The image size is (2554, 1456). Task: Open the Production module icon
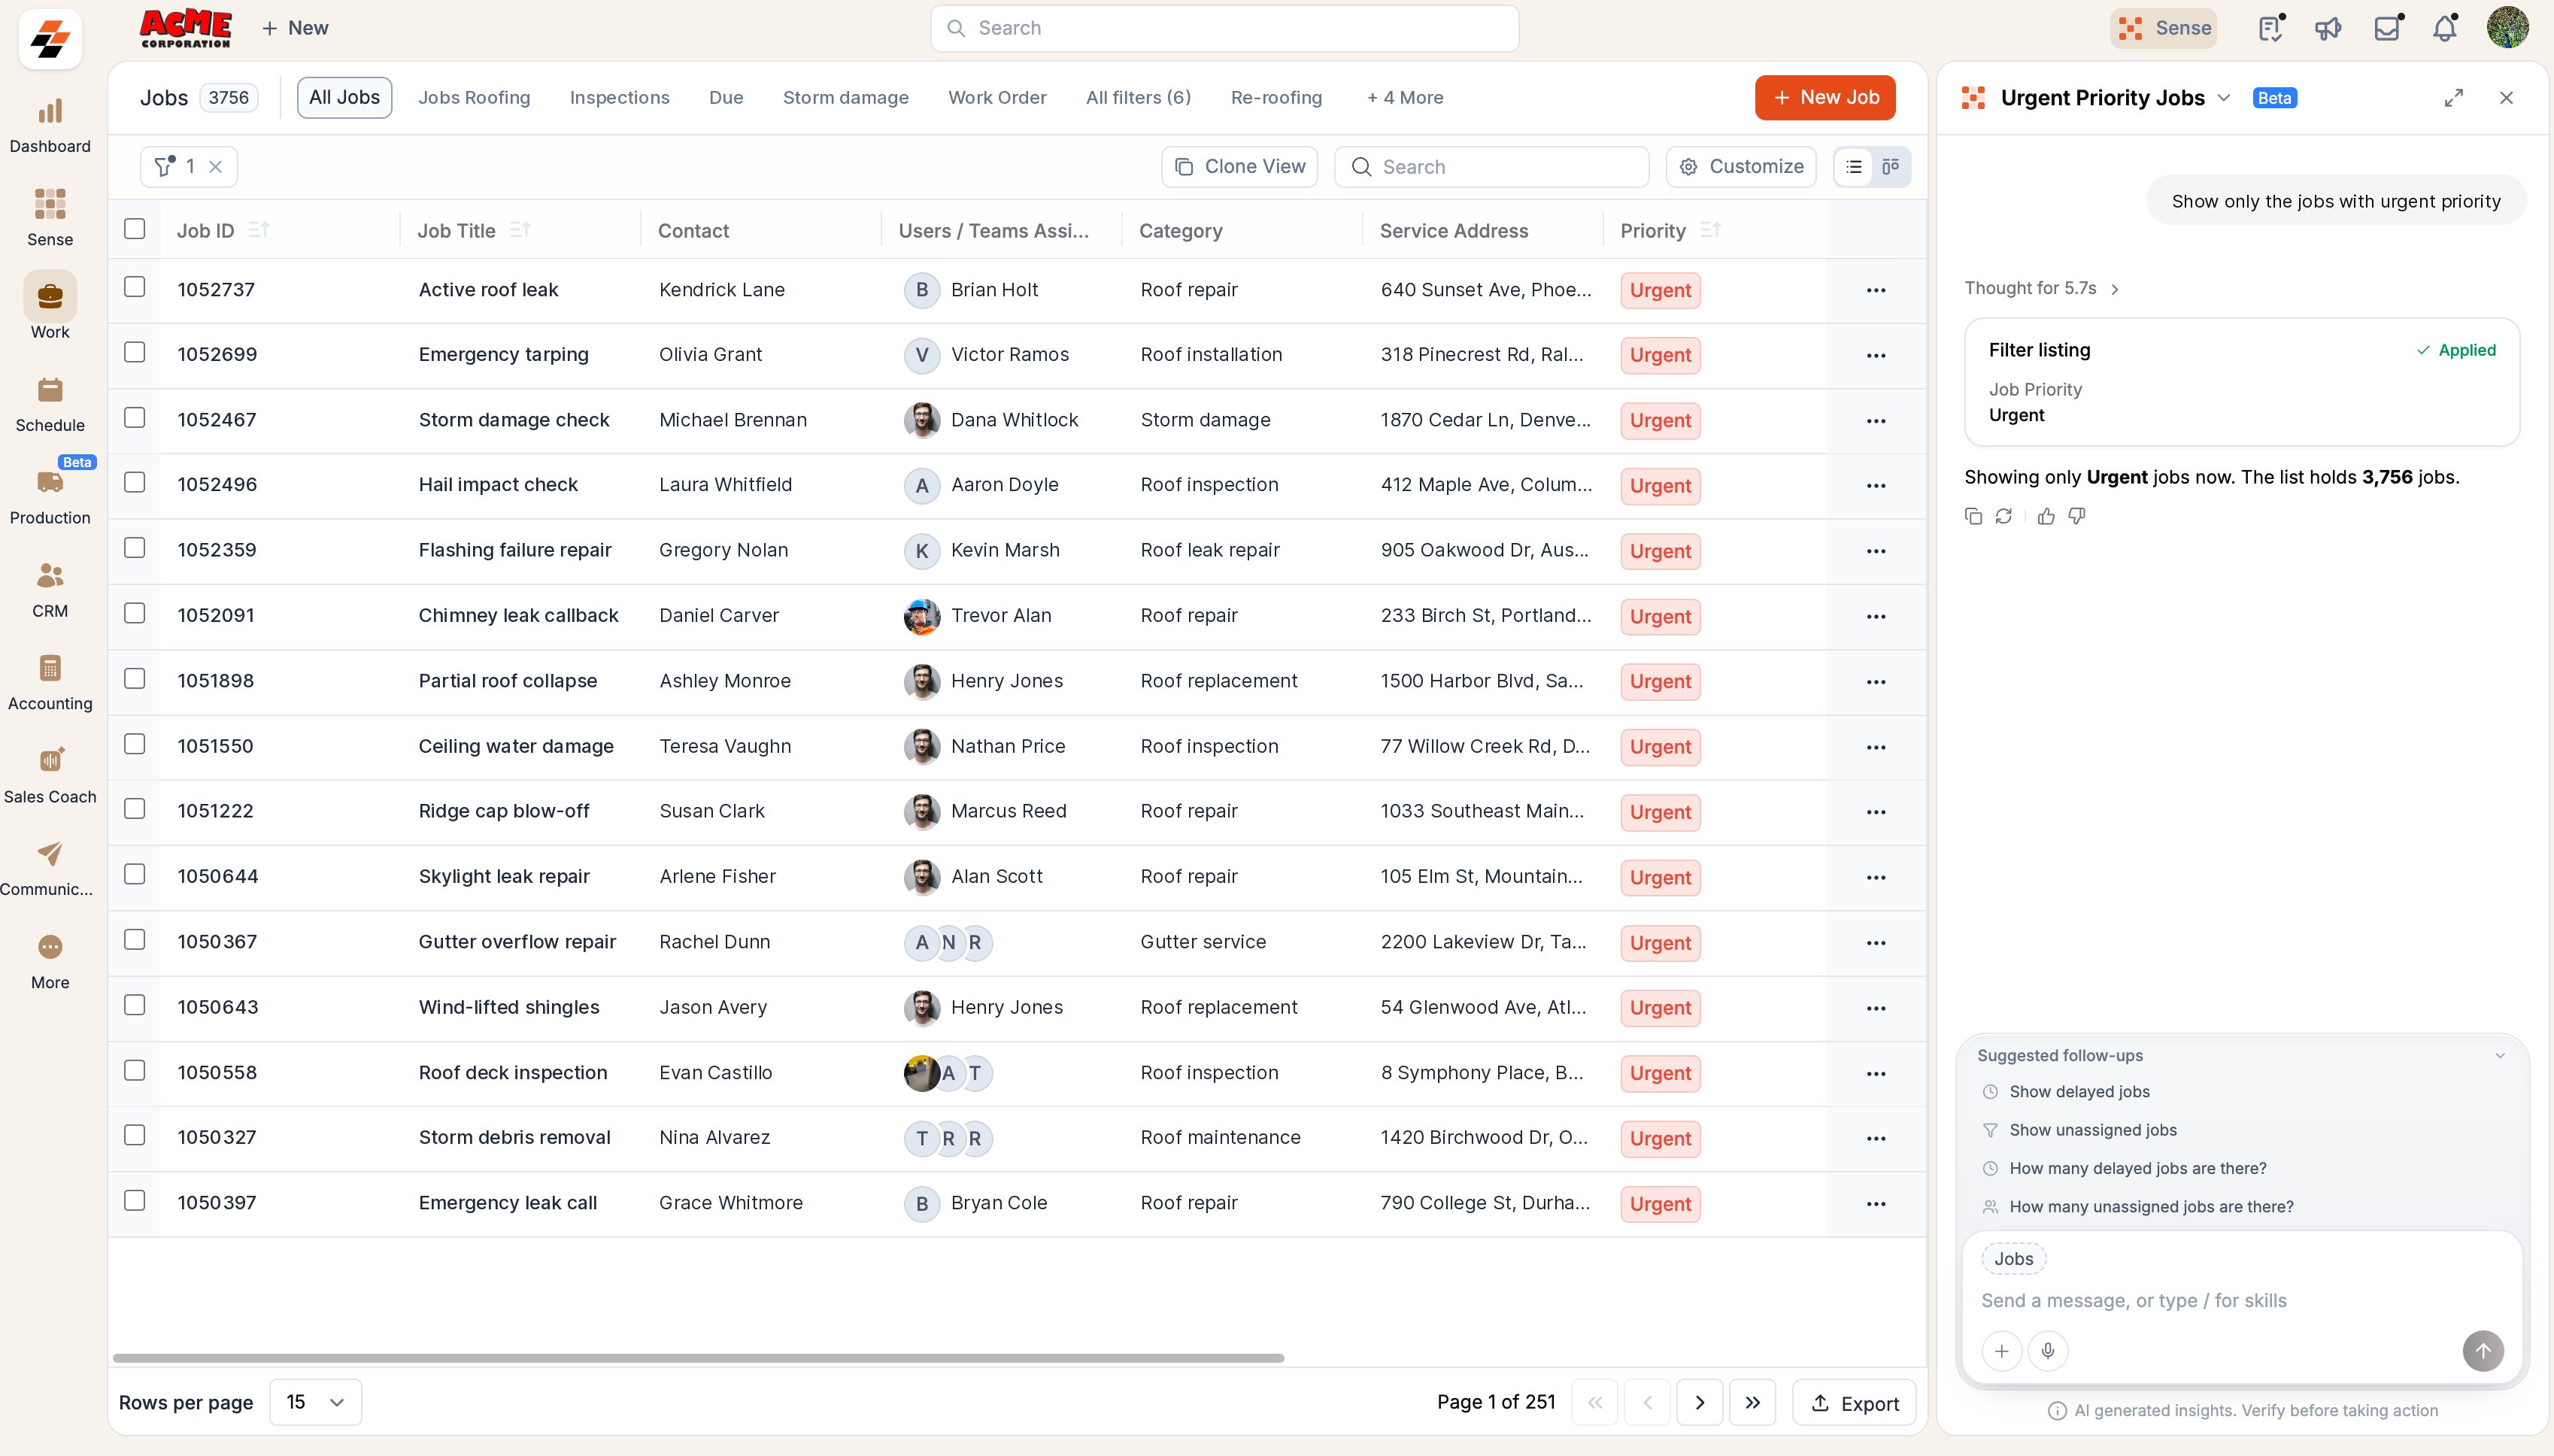(50, 483)
